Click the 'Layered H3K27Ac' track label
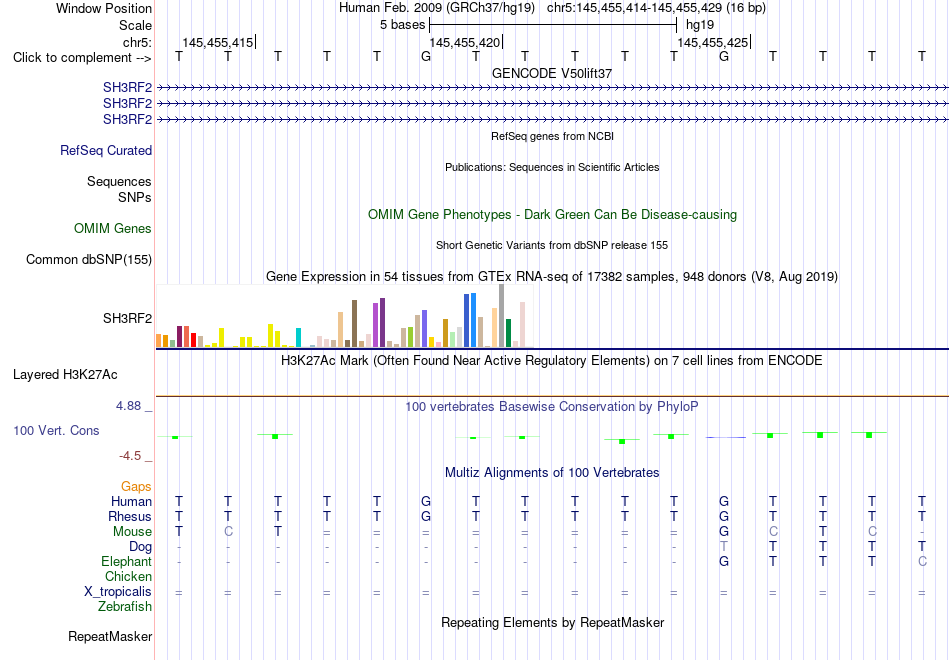 65,375
